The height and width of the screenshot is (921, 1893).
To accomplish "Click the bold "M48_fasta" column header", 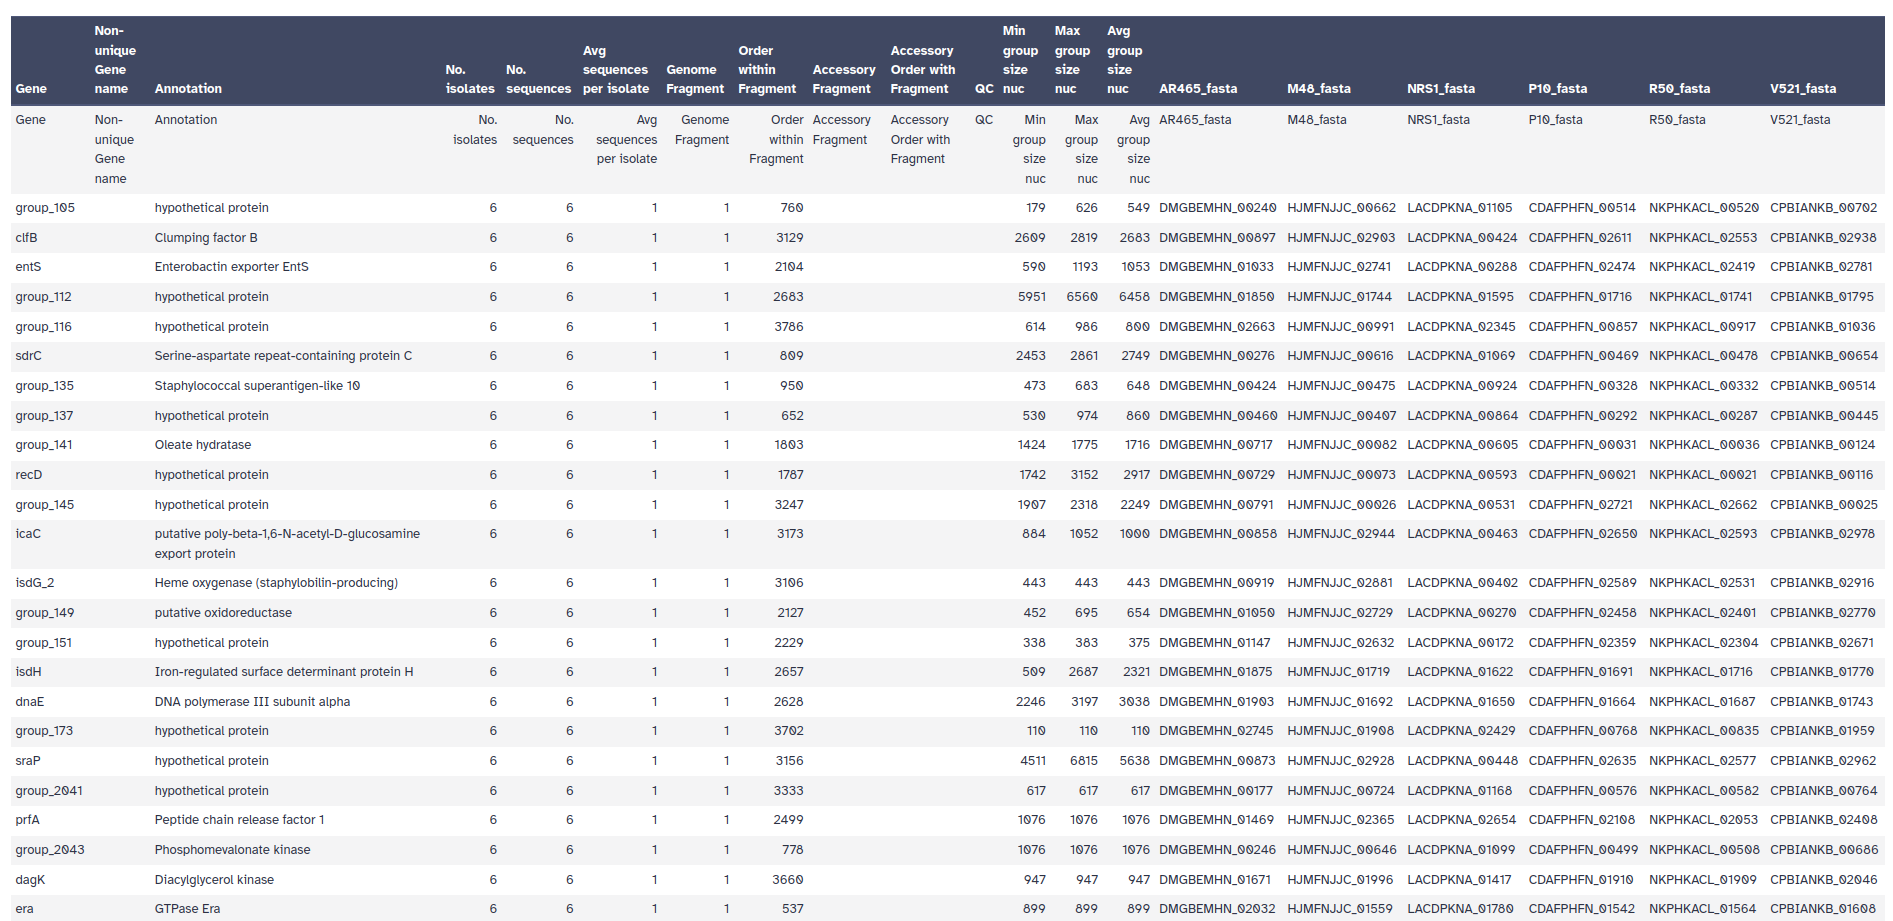I will pos(1318,89).
